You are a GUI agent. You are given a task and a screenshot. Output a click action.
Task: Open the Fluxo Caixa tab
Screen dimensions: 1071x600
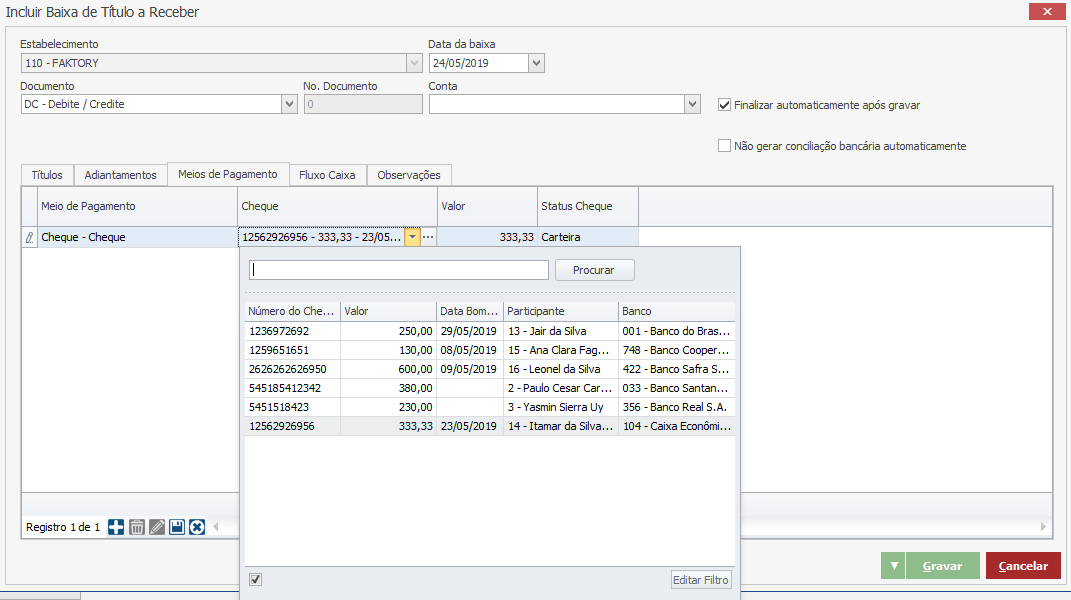pyautogui.click(x=328, y=175)
